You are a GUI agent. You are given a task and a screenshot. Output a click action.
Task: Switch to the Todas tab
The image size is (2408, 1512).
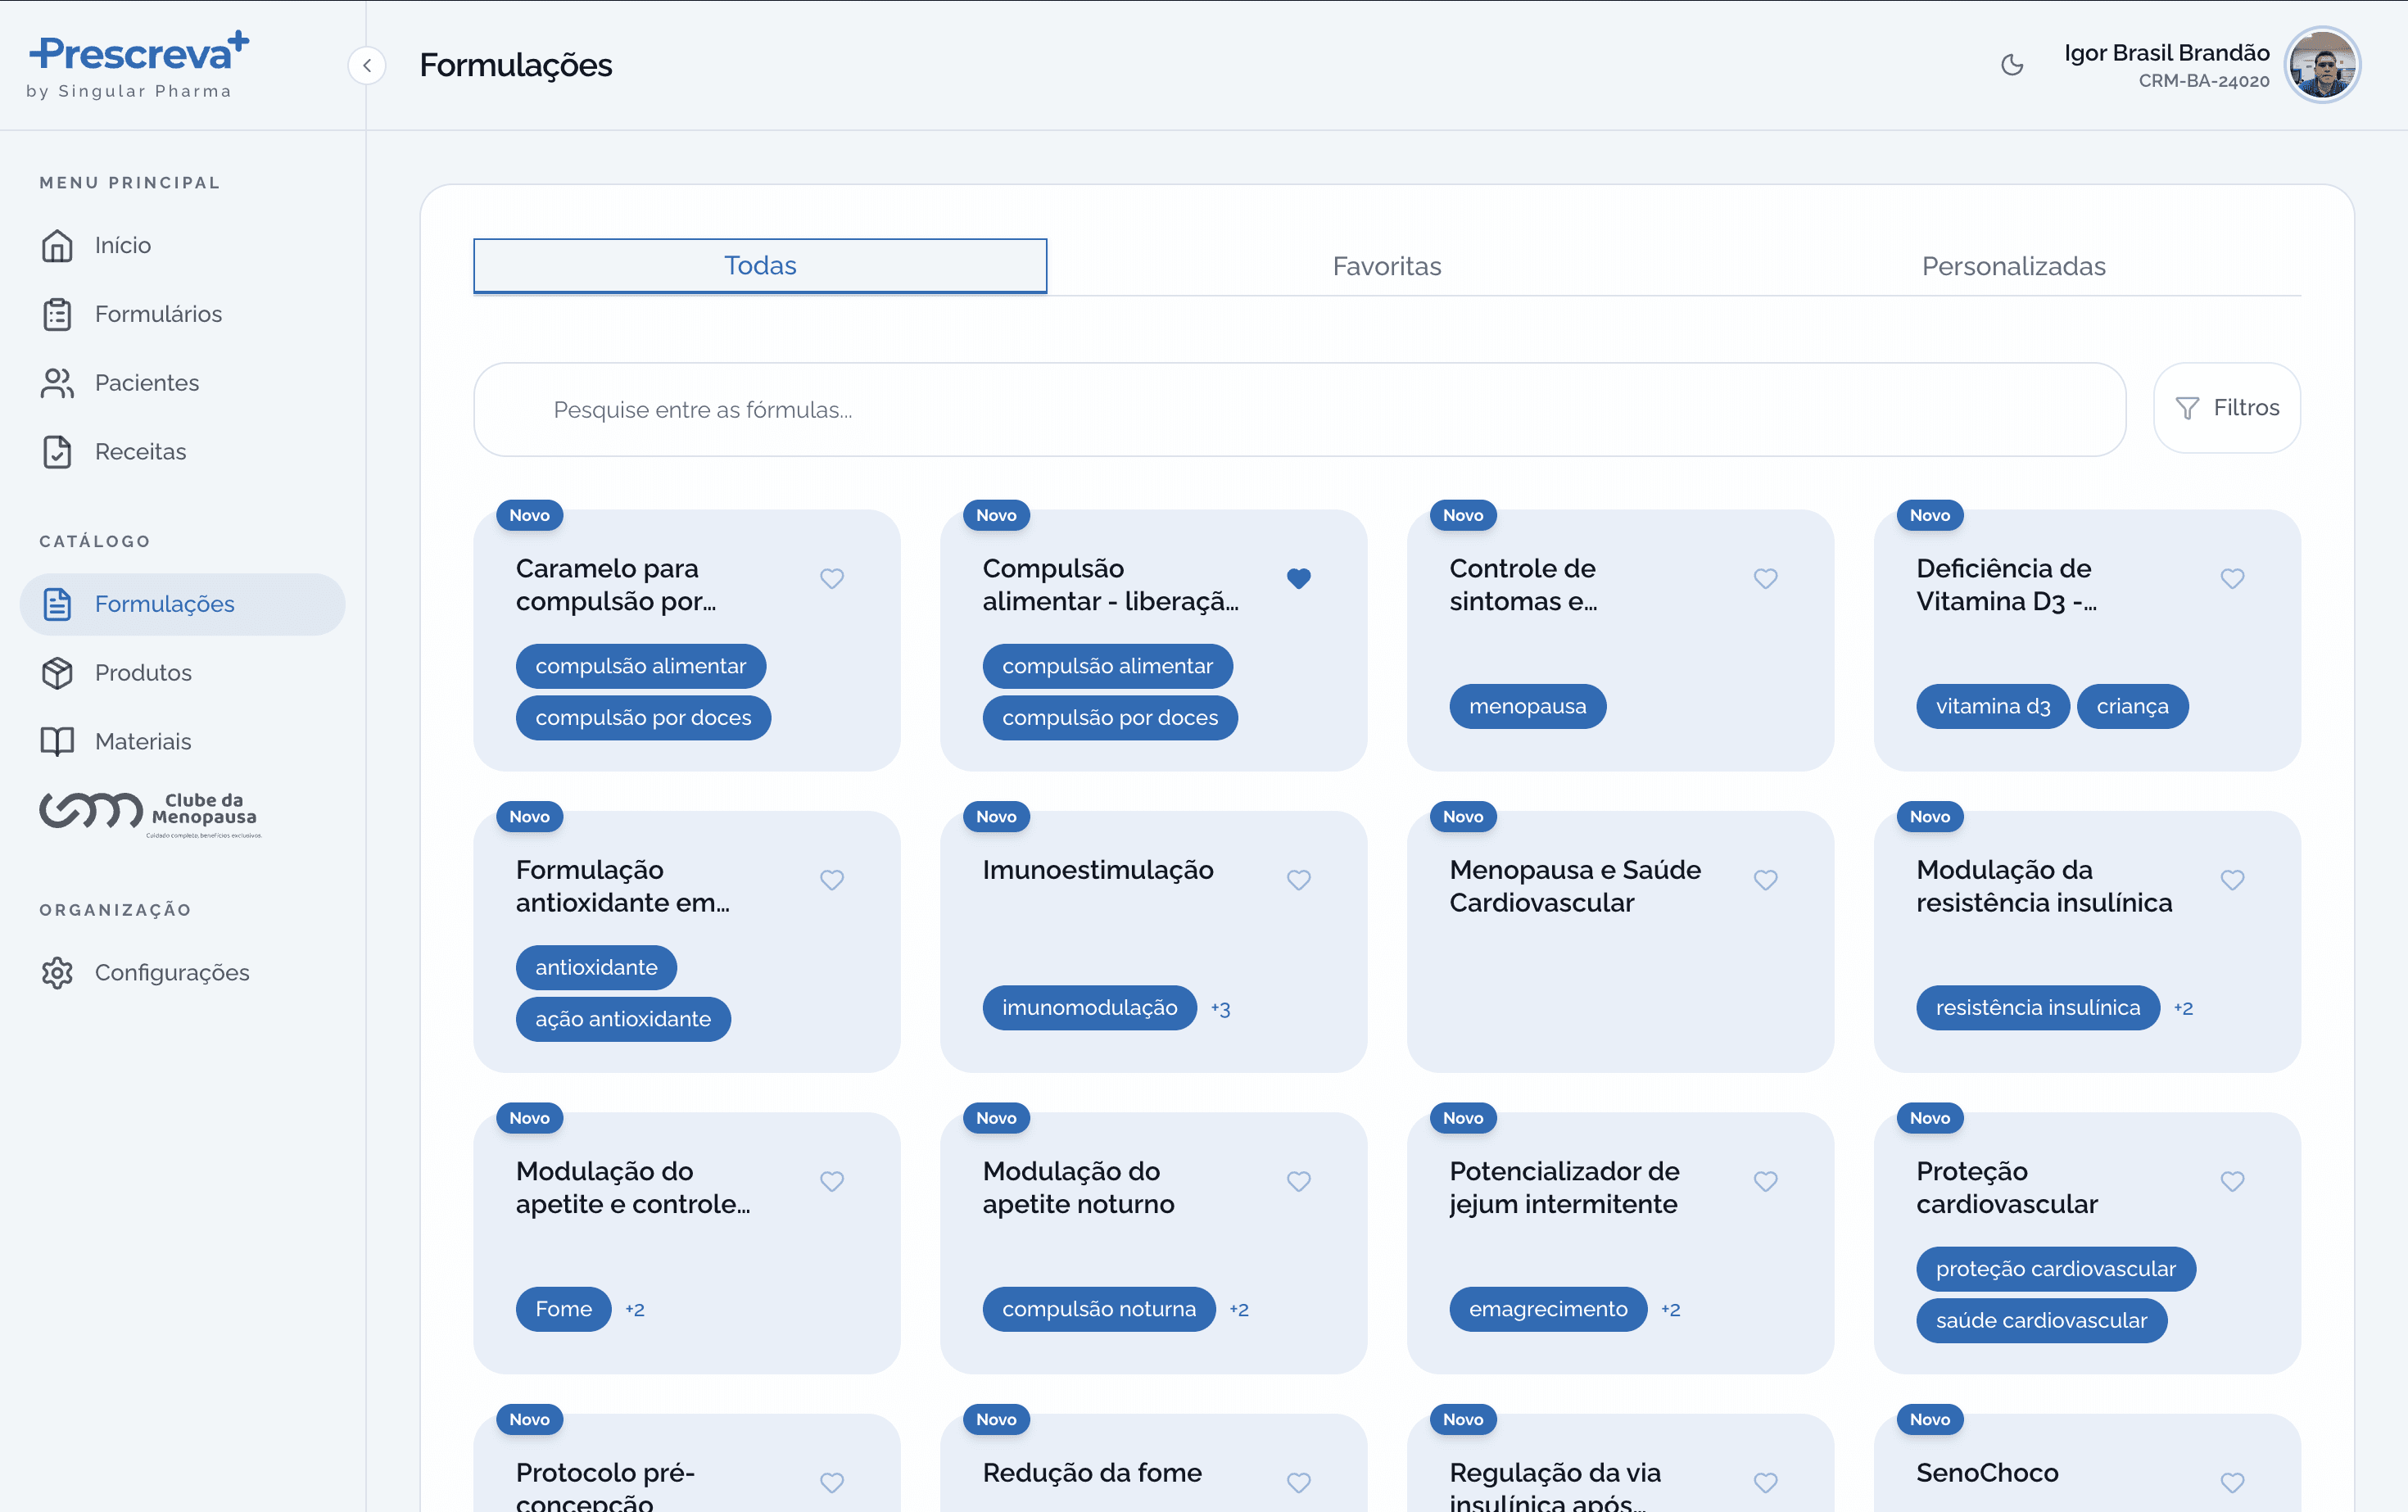[760, 266]
